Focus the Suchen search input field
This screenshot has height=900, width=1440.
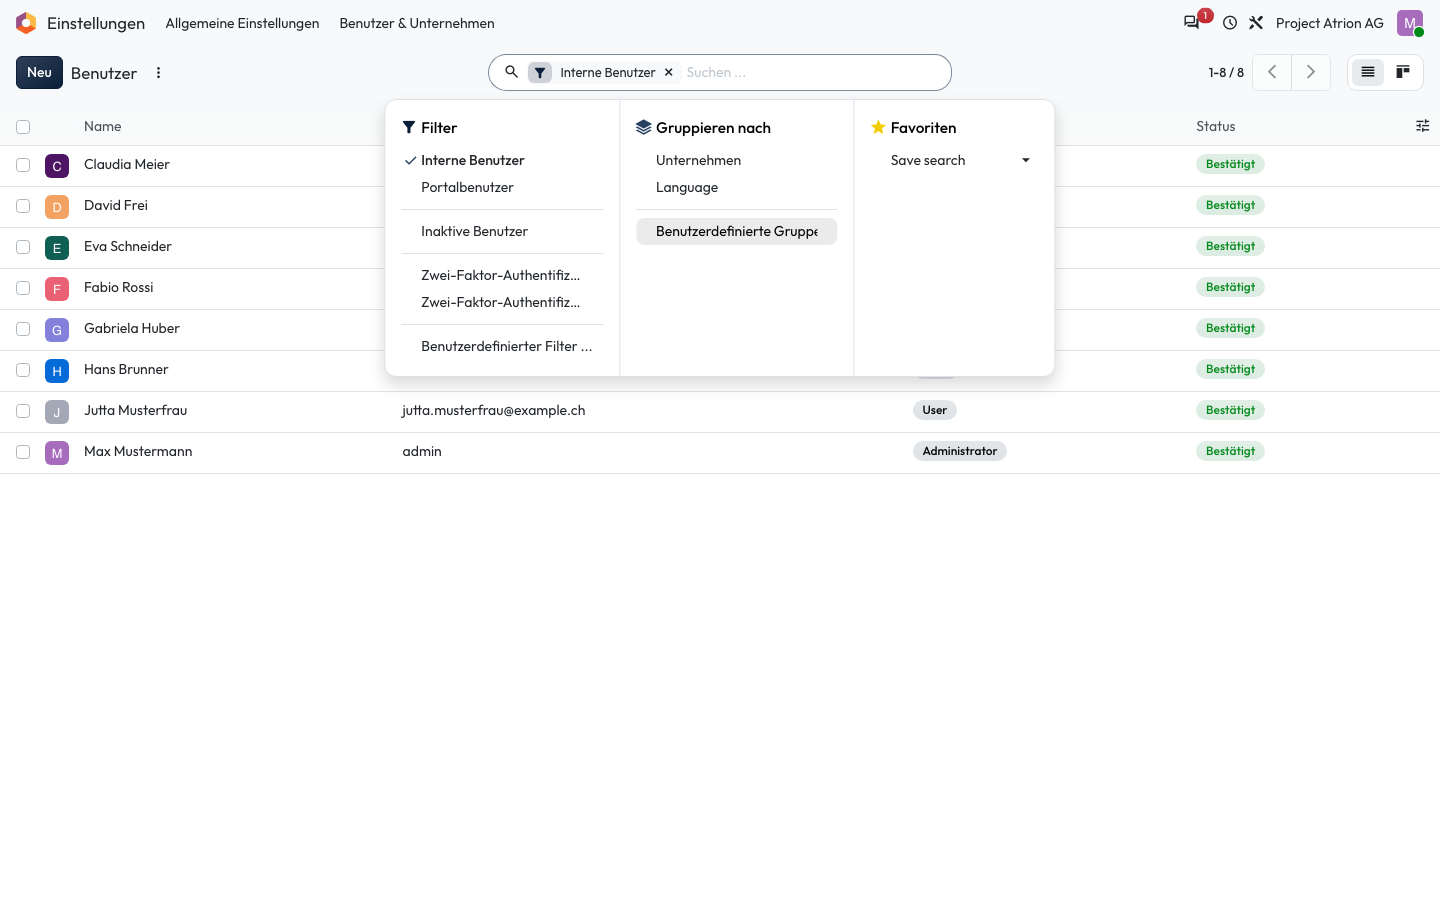812,72
